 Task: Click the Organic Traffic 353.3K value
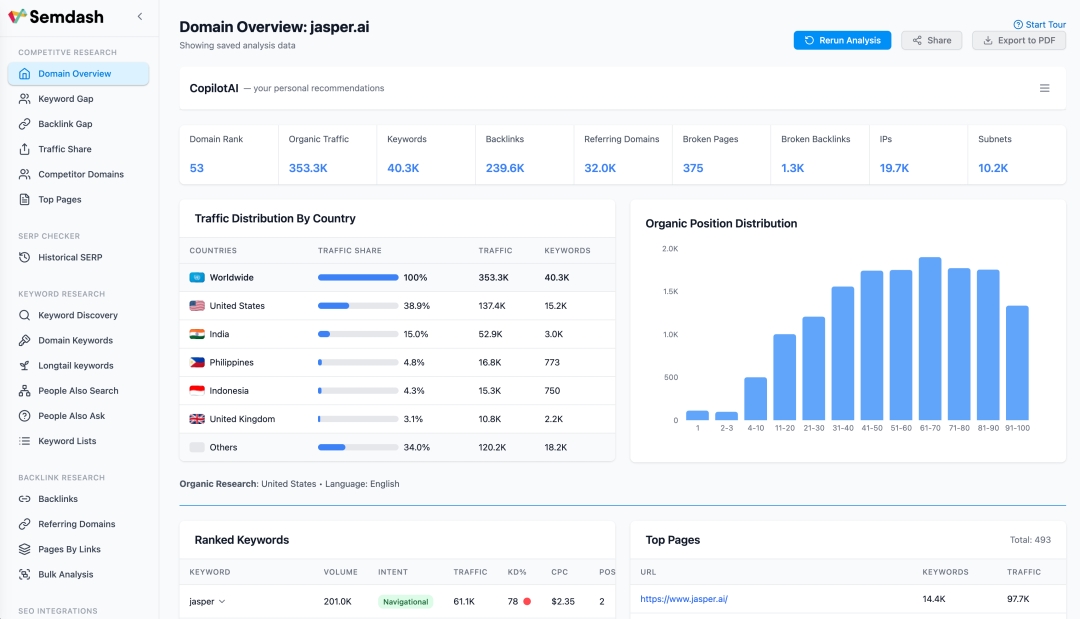click(x=308, y=168)
